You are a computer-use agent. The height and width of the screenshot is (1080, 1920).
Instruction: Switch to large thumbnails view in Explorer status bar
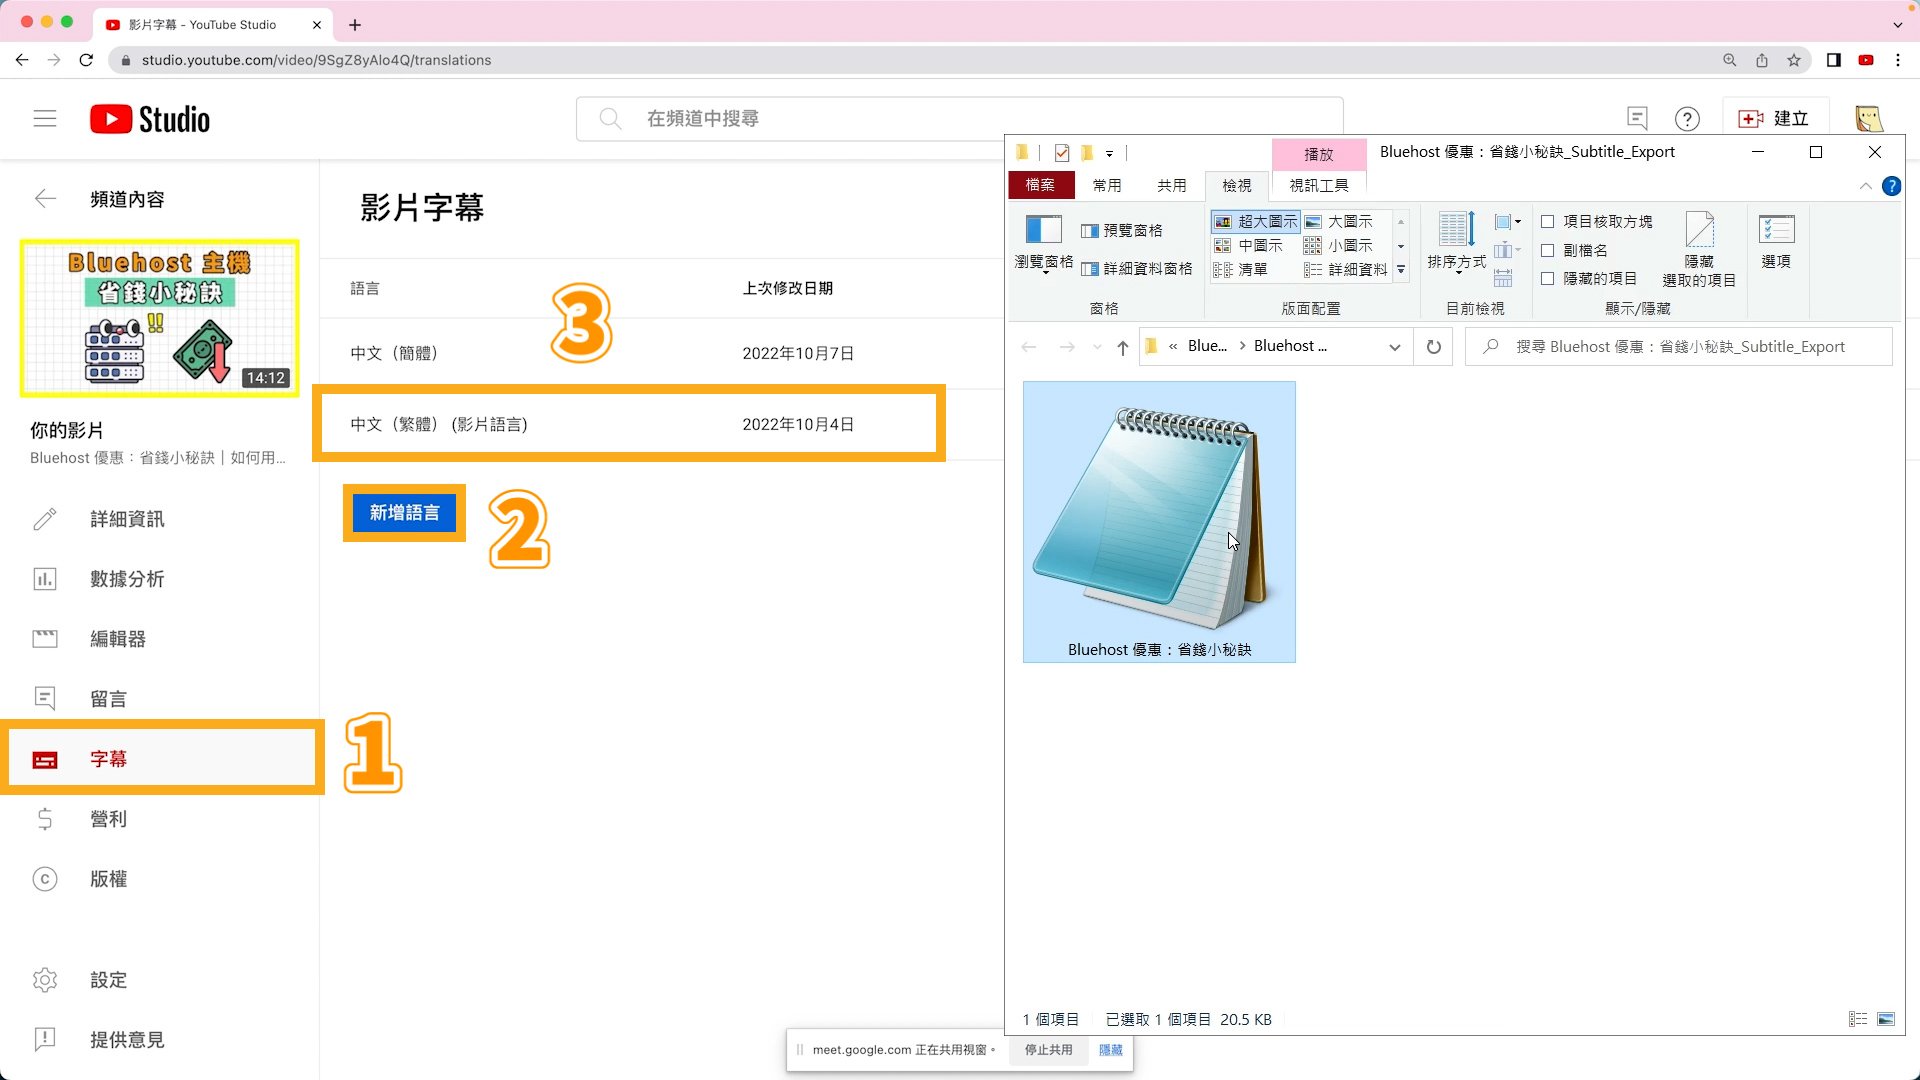(x=1886, y=1019)
